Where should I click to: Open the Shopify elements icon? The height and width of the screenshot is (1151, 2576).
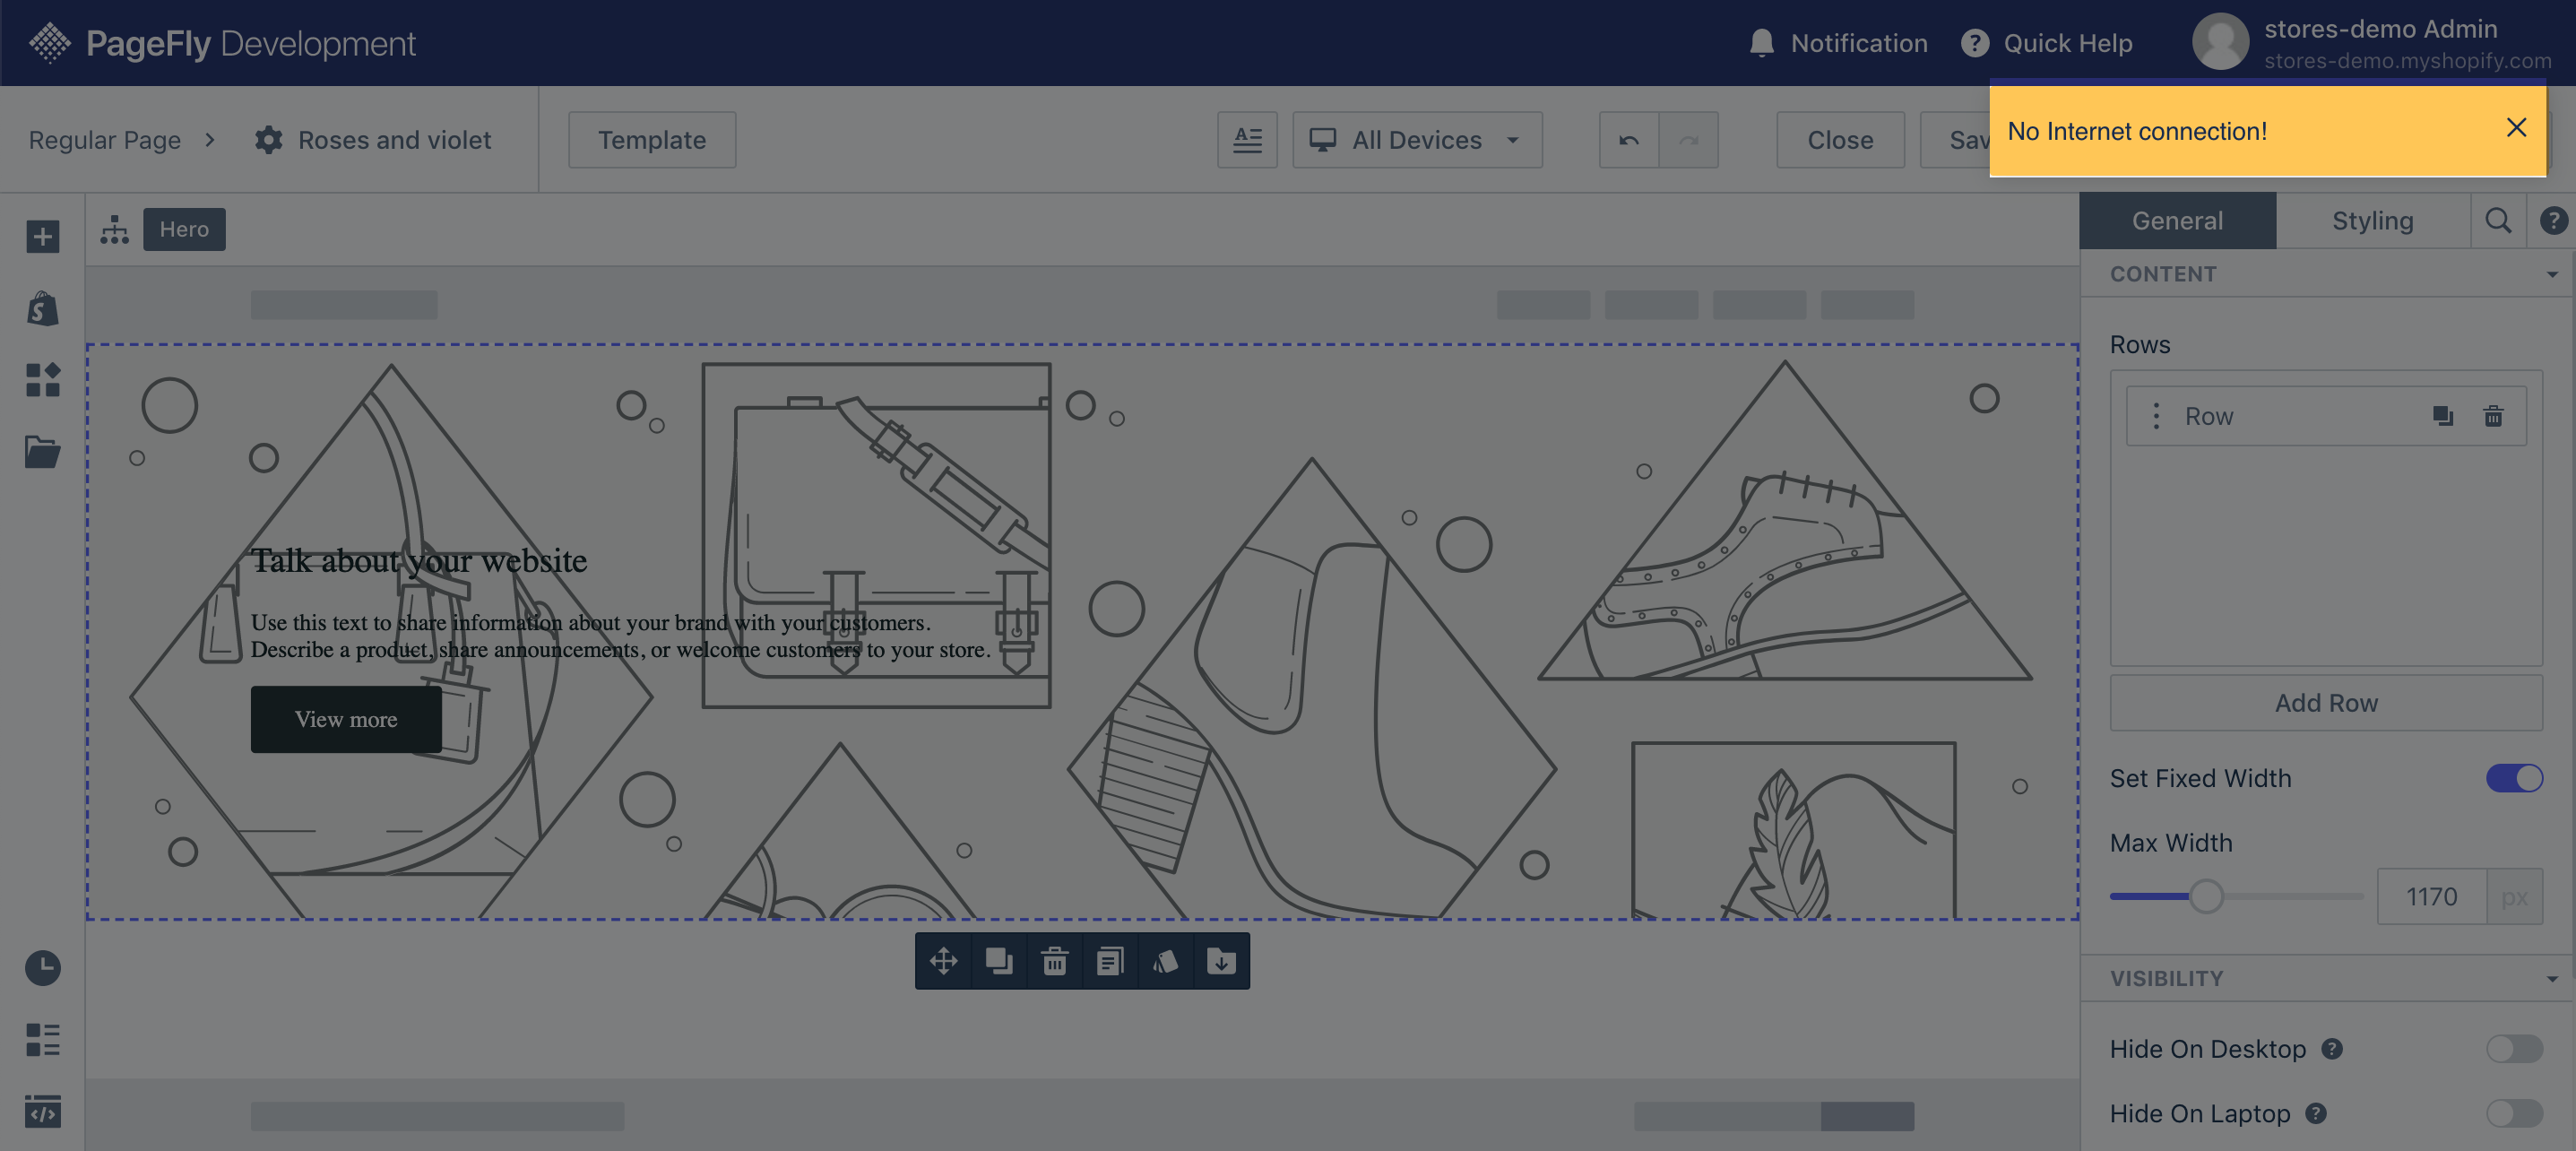pyautogui.click(x=42, y=308)
